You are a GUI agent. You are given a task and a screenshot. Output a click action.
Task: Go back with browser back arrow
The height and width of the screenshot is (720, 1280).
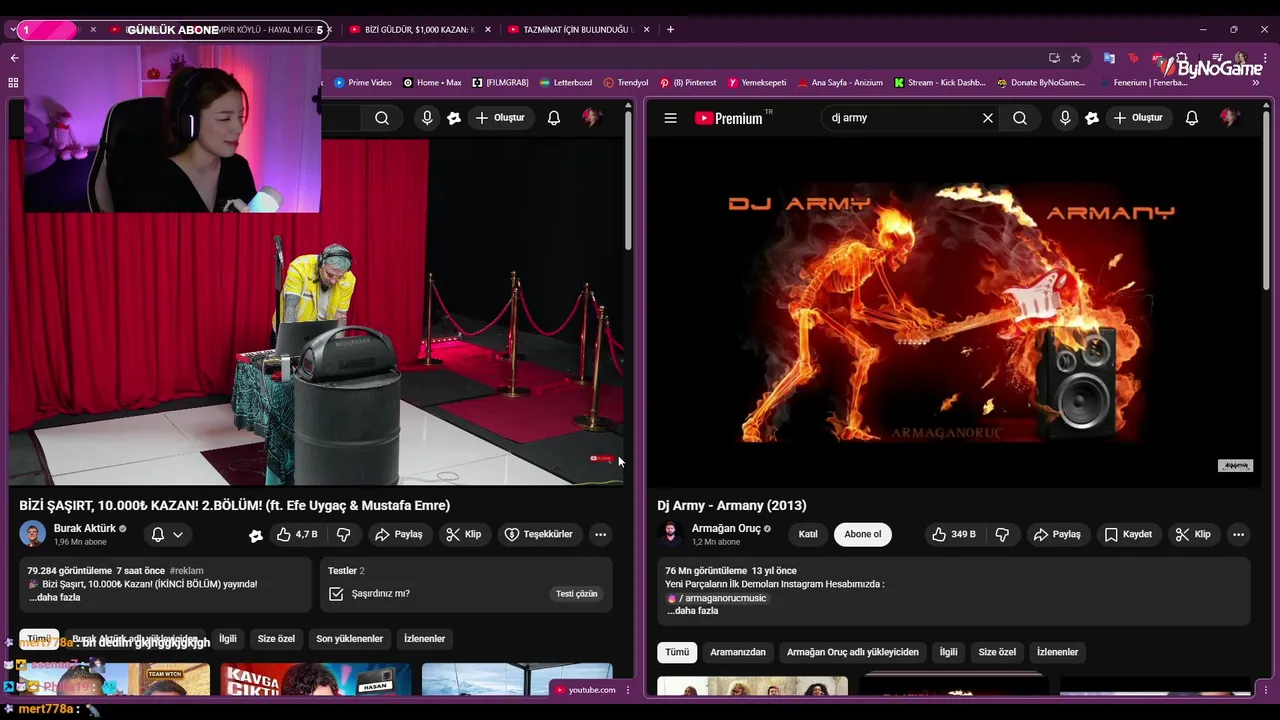pos(14,58)
